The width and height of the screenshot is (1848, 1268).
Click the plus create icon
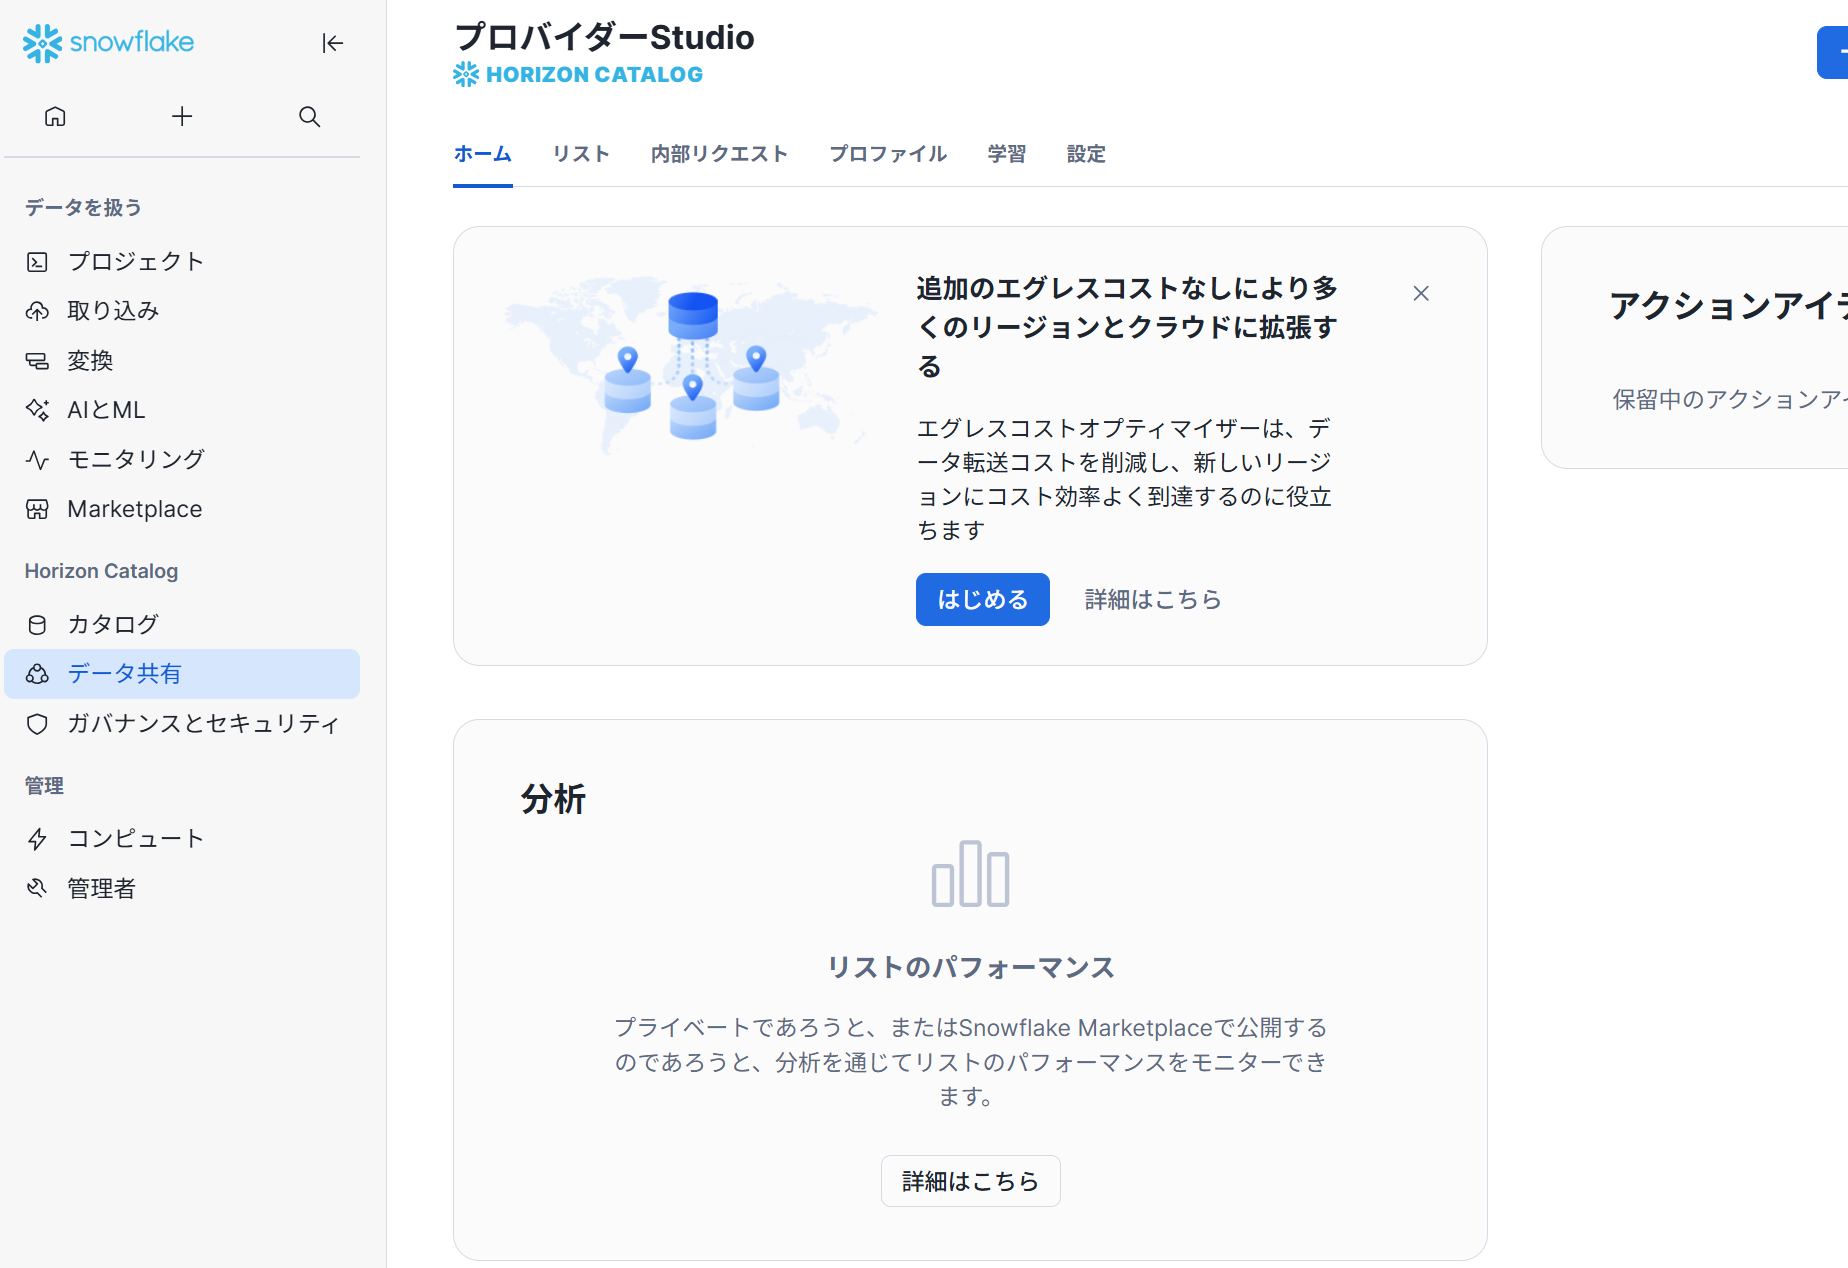tap(182, 117)
